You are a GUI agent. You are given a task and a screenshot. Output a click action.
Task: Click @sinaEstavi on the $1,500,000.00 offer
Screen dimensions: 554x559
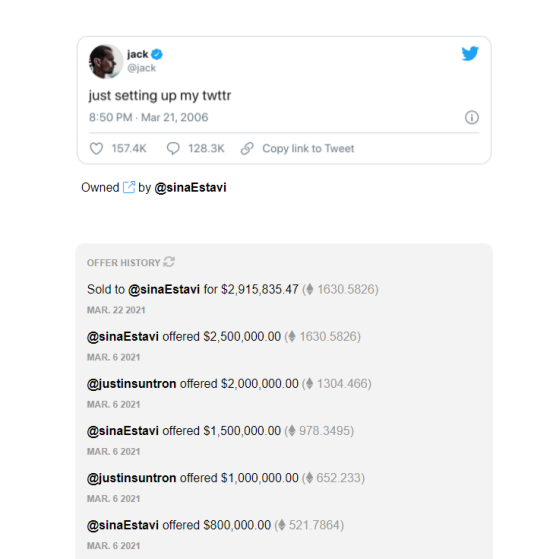click(123, 431)
